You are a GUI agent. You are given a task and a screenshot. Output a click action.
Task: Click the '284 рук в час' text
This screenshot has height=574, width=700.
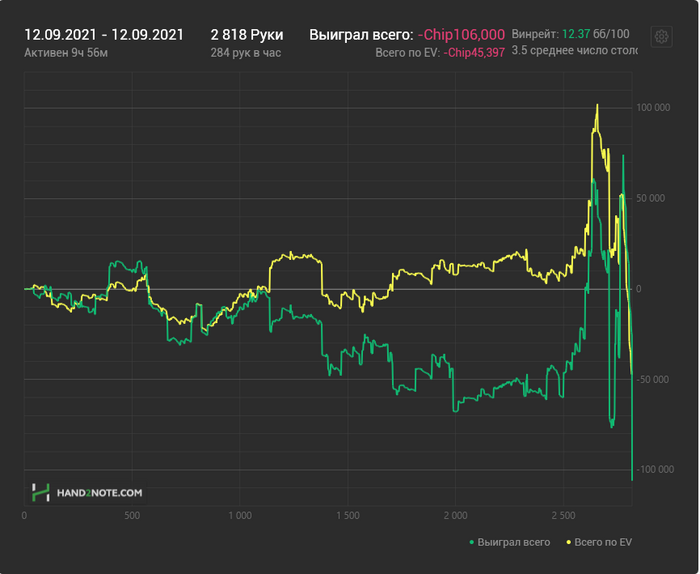click(246, 53)
